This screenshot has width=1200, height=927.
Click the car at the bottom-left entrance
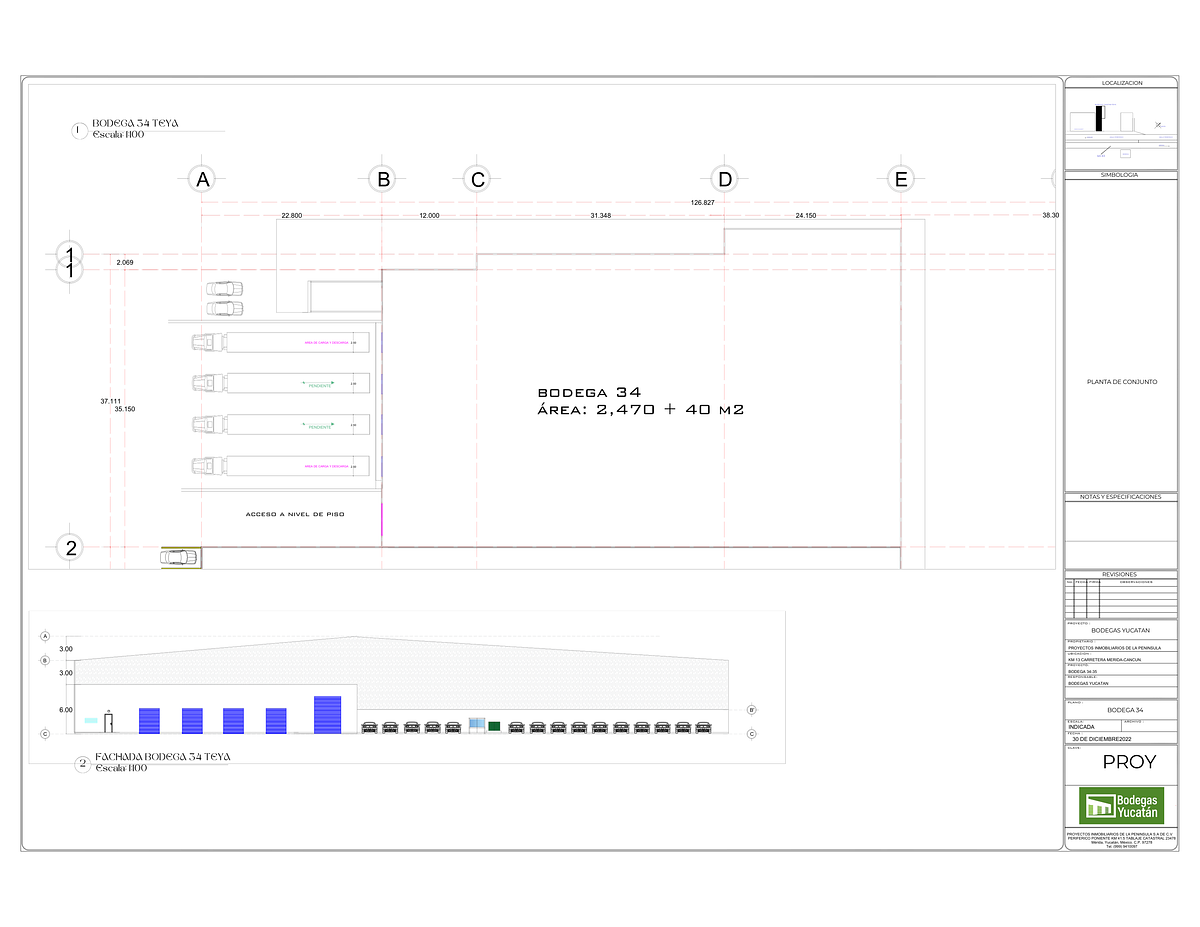(180, 557)
